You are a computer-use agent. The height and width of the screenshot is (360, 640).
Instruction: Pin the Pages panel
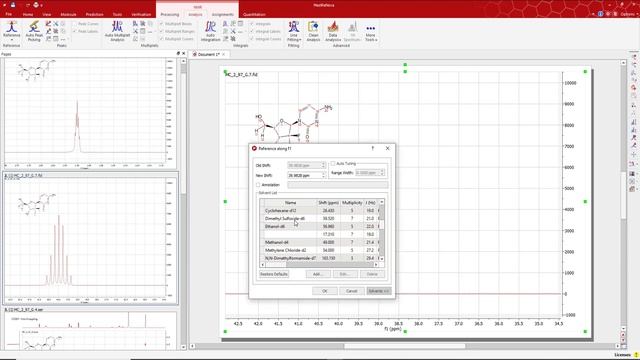178,53
